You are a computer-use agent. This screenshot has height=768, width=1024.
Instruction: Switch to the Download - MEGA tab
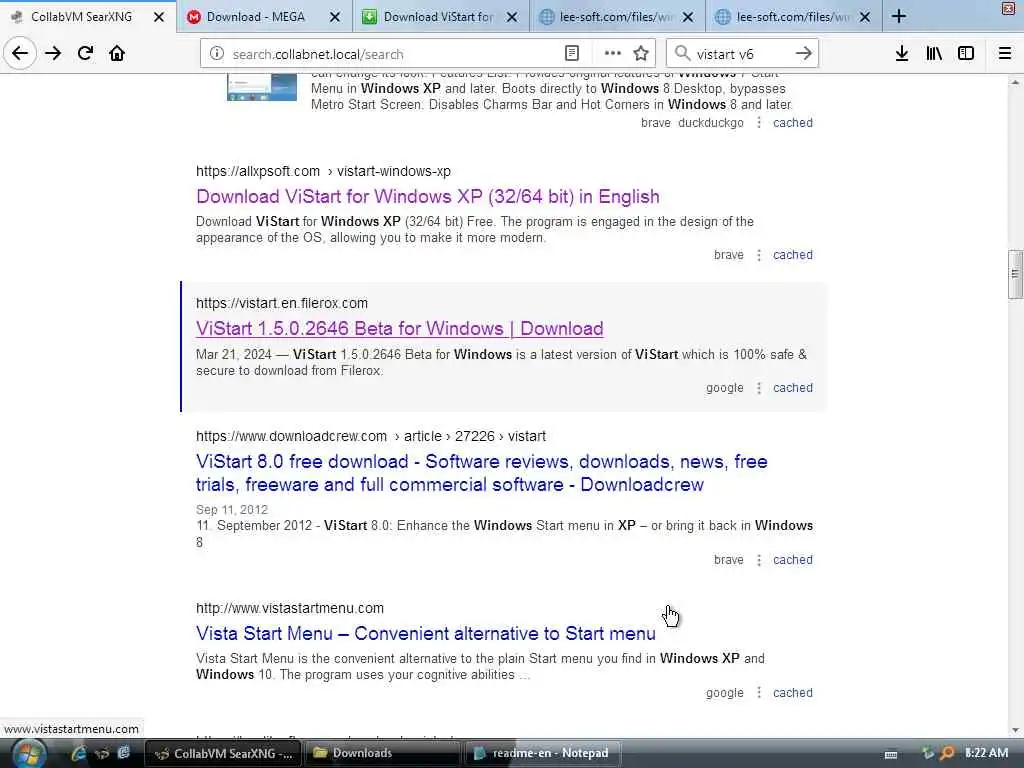pyautogui.click(x=264, y=17)
